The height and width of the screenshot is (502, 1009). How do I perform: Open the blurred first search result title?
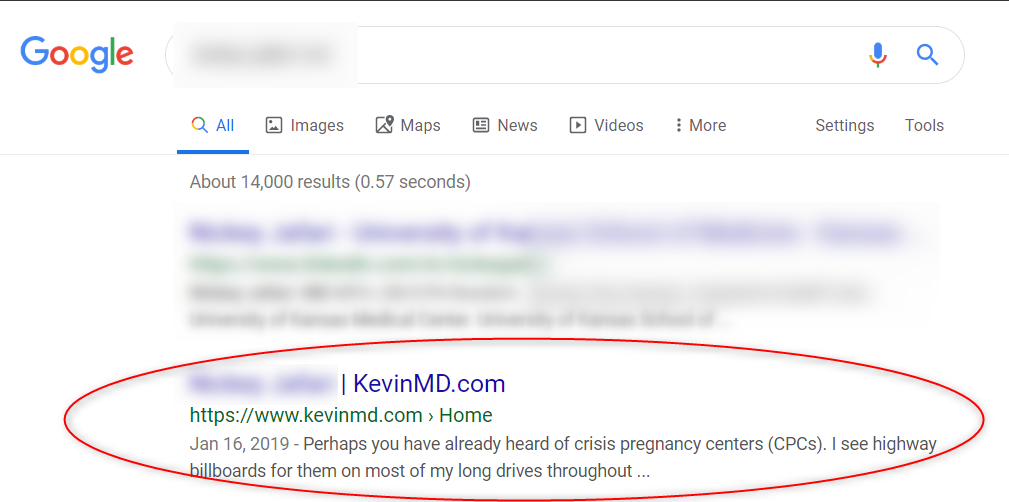(544, 232)
